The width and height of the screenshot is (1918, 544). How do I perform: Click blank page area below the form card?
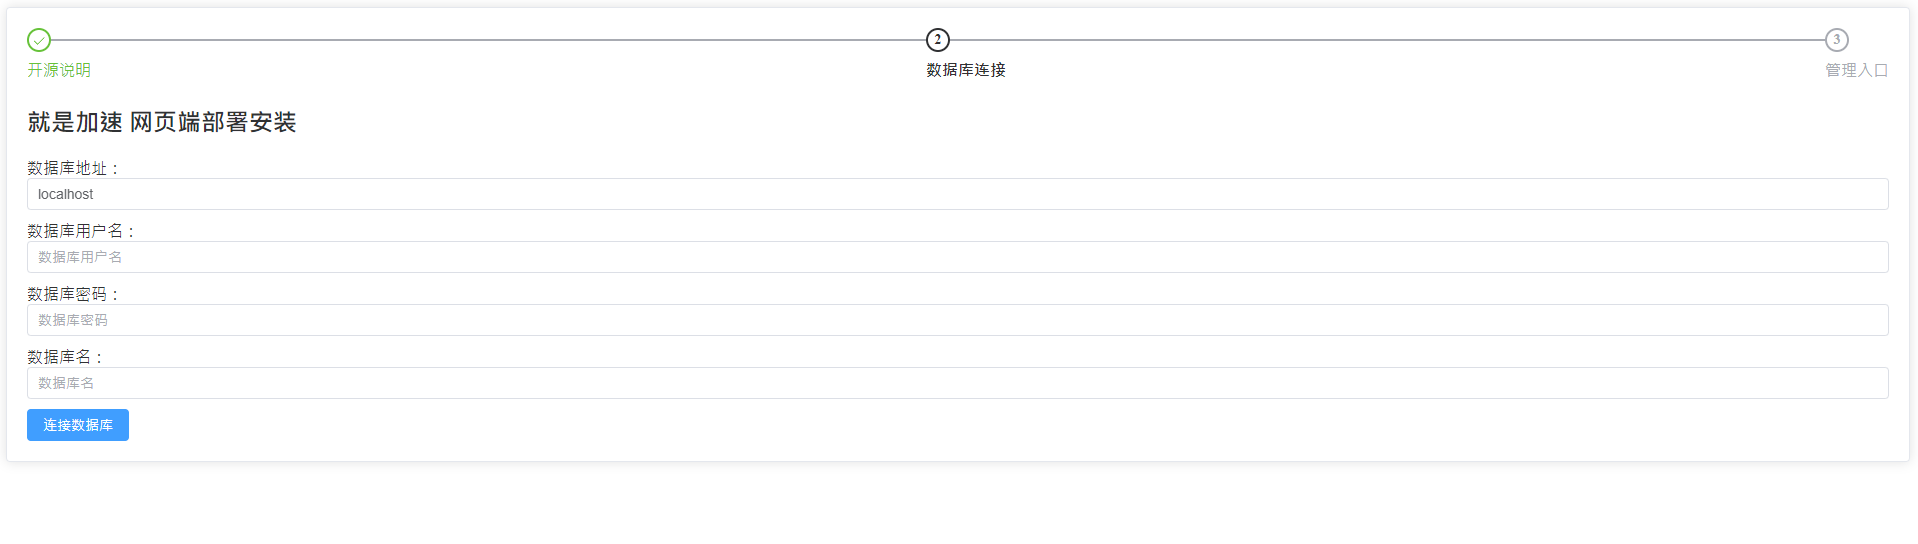click(958, 505)
